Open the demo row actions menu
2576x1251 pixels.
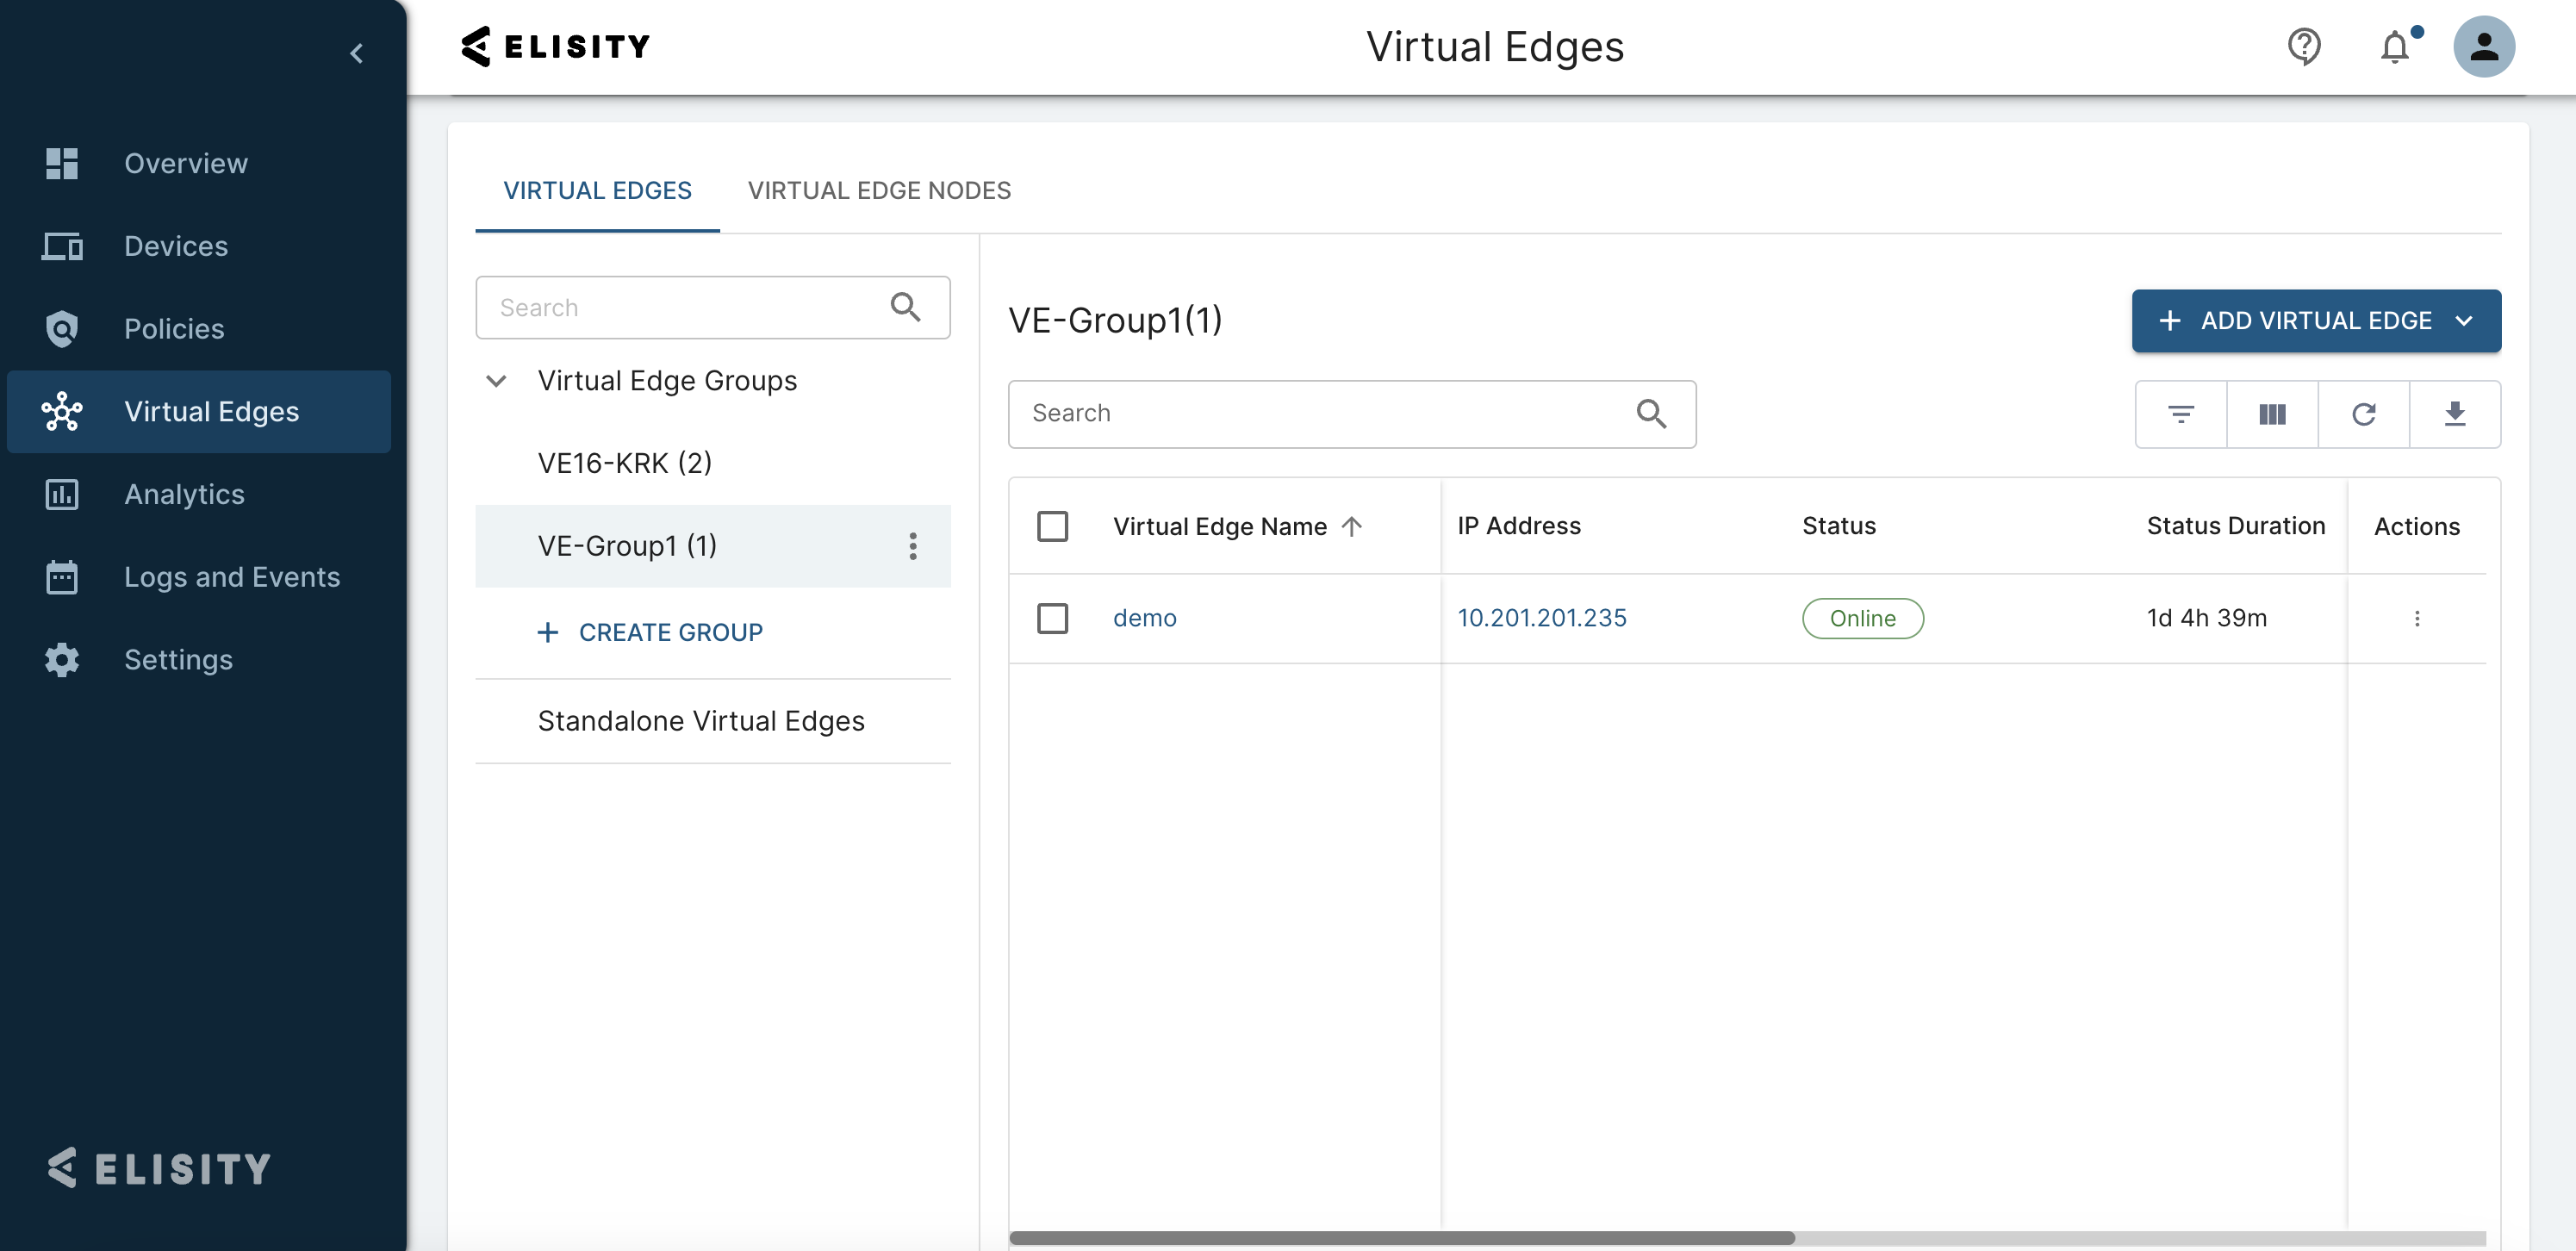coord(2417,619)
